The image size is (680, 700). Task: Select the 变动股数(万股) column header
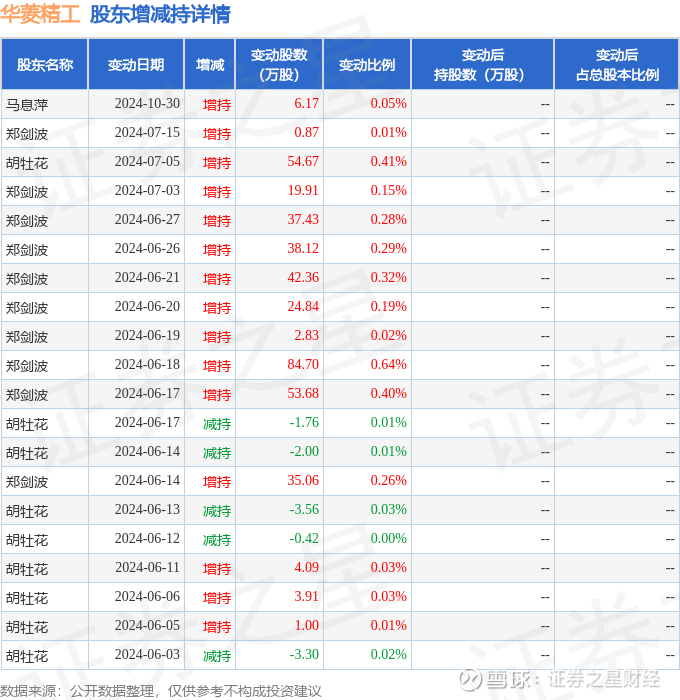(x=279, y=65)
